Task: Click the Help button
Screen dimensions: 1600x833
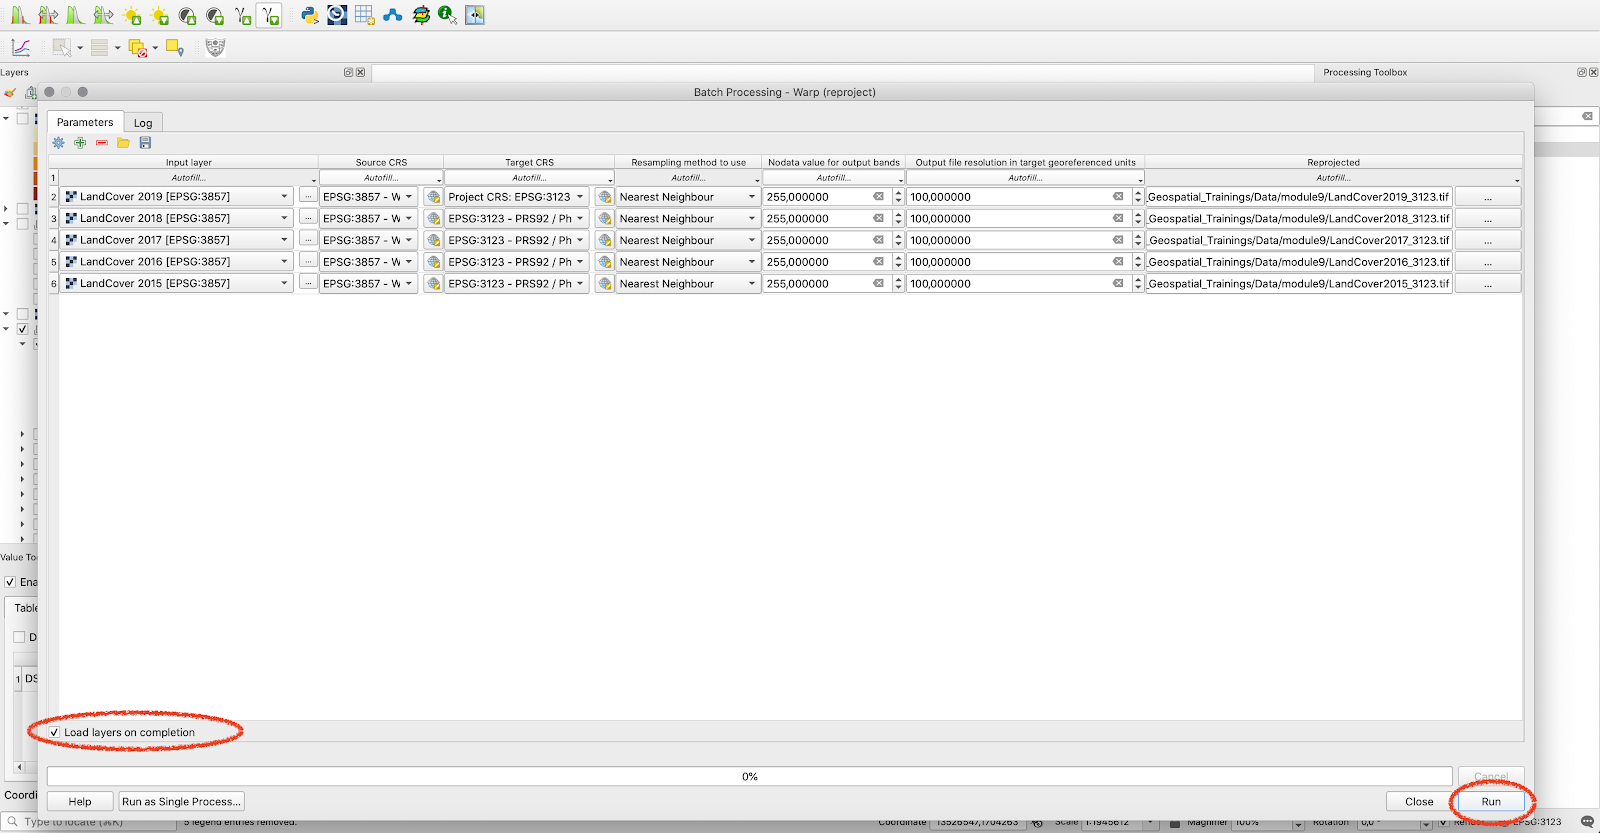Action: pyautogui.click(x=80, y=802)
